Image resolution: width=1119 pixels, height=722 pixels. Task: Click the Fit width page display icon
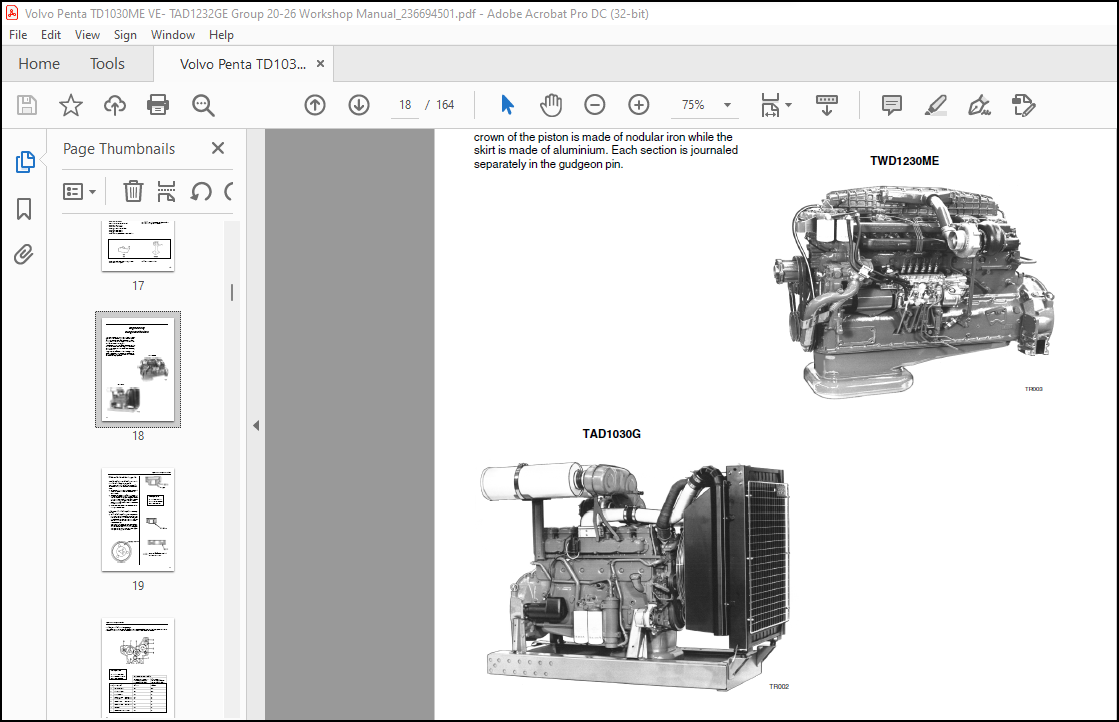click(x=771, y=105)
